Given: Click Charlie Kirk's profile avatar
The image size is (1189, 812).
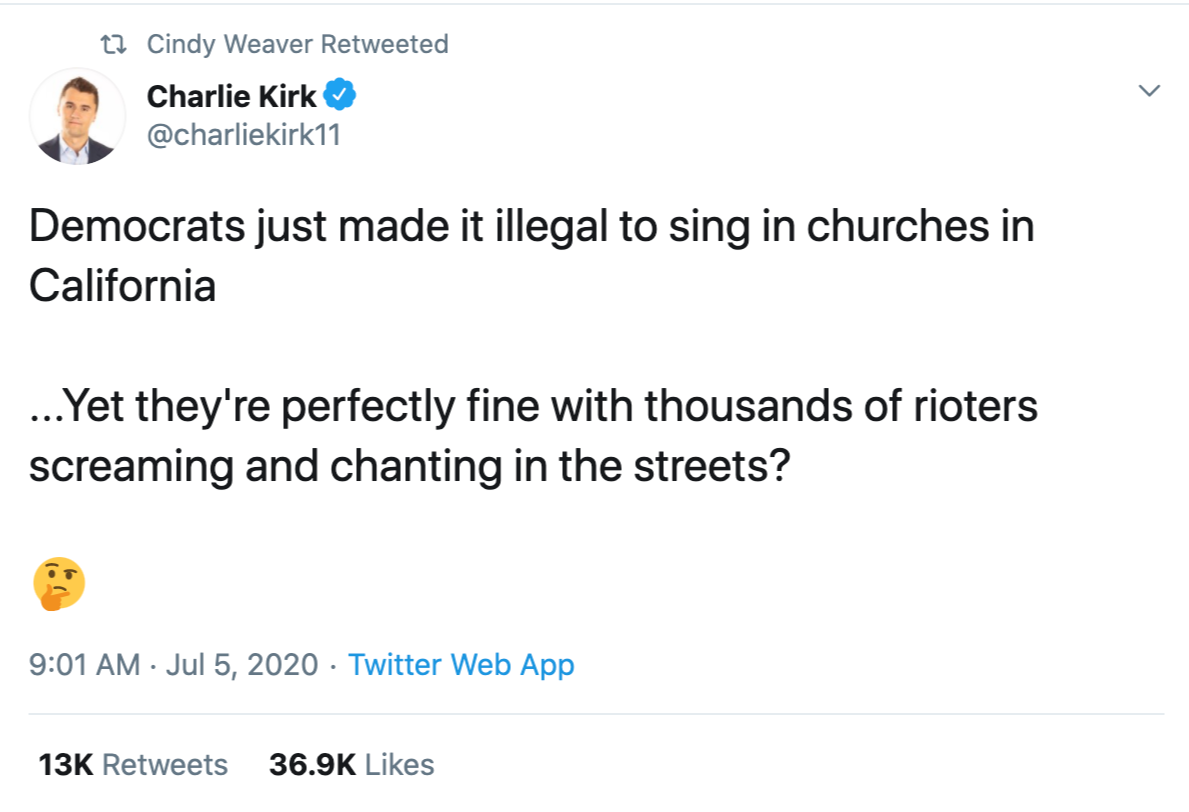Looking at the screenshot, I should [x=78, y=118].
